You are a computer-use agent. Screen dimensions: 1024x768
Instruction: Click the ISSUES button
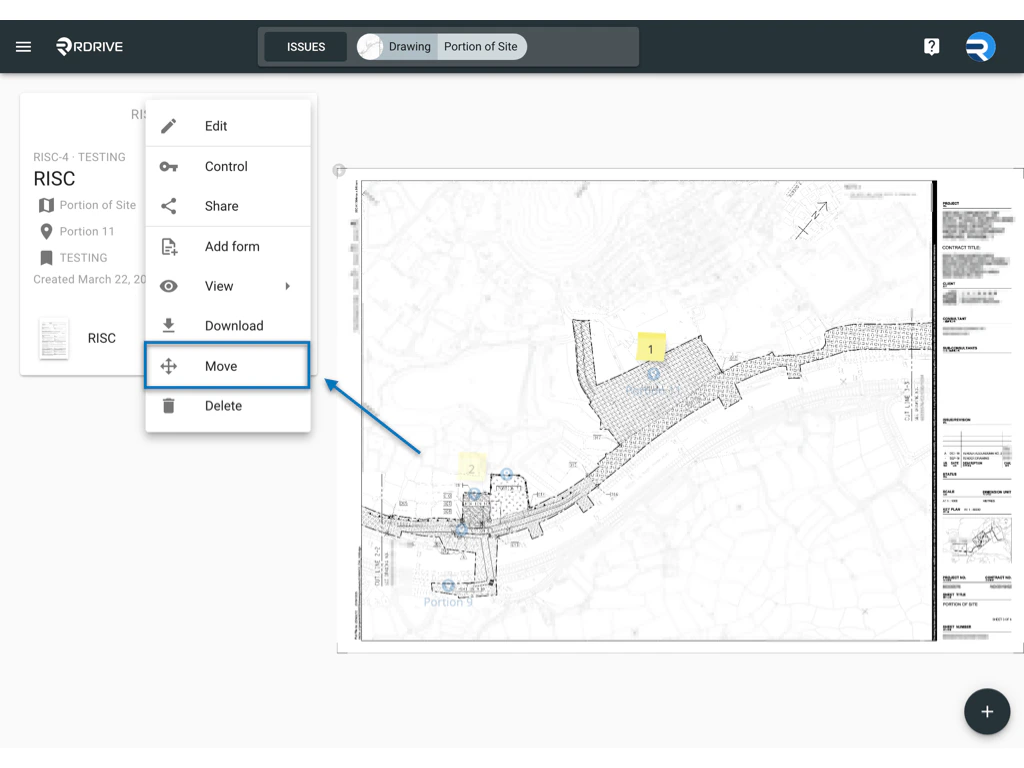[x=305, y=46]
